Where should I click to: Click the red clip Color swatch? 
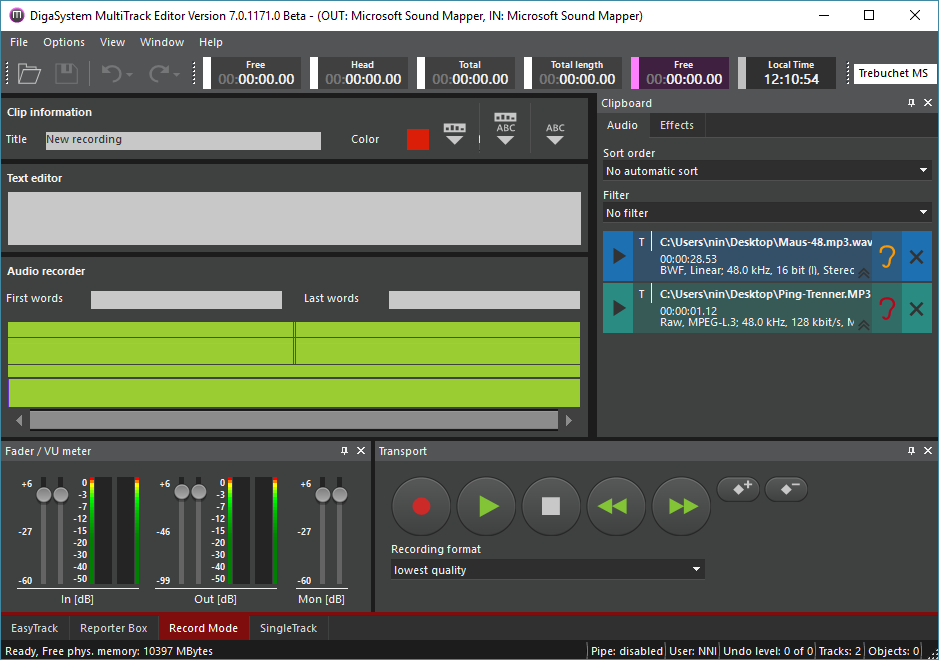[x=418, y=140]
